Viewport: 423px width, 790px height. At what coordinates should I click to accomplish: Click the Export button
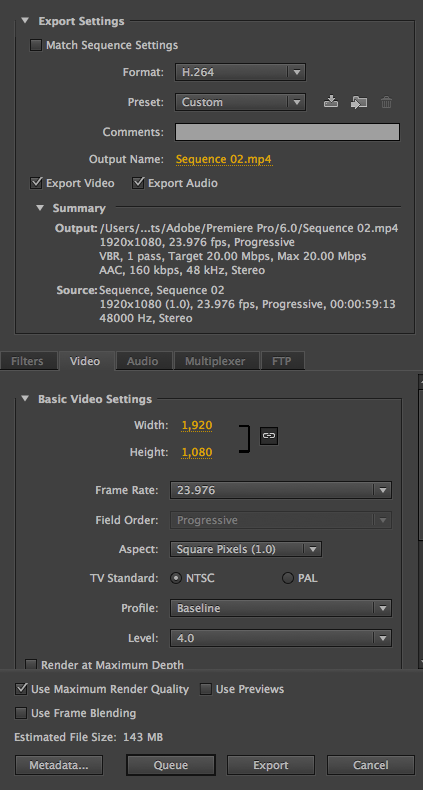pyautogui.click(x=271, y=765)
